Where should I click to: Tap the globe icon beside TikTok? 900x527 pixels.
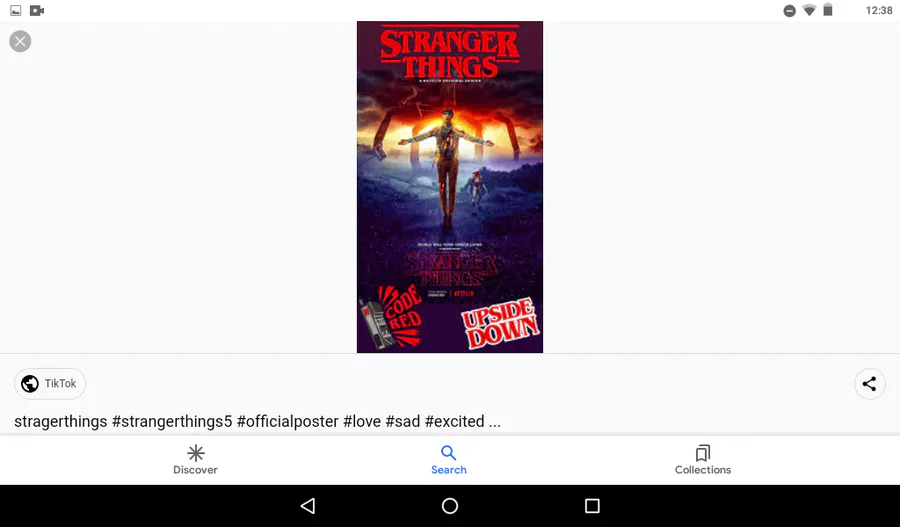(x=30, y=383)
